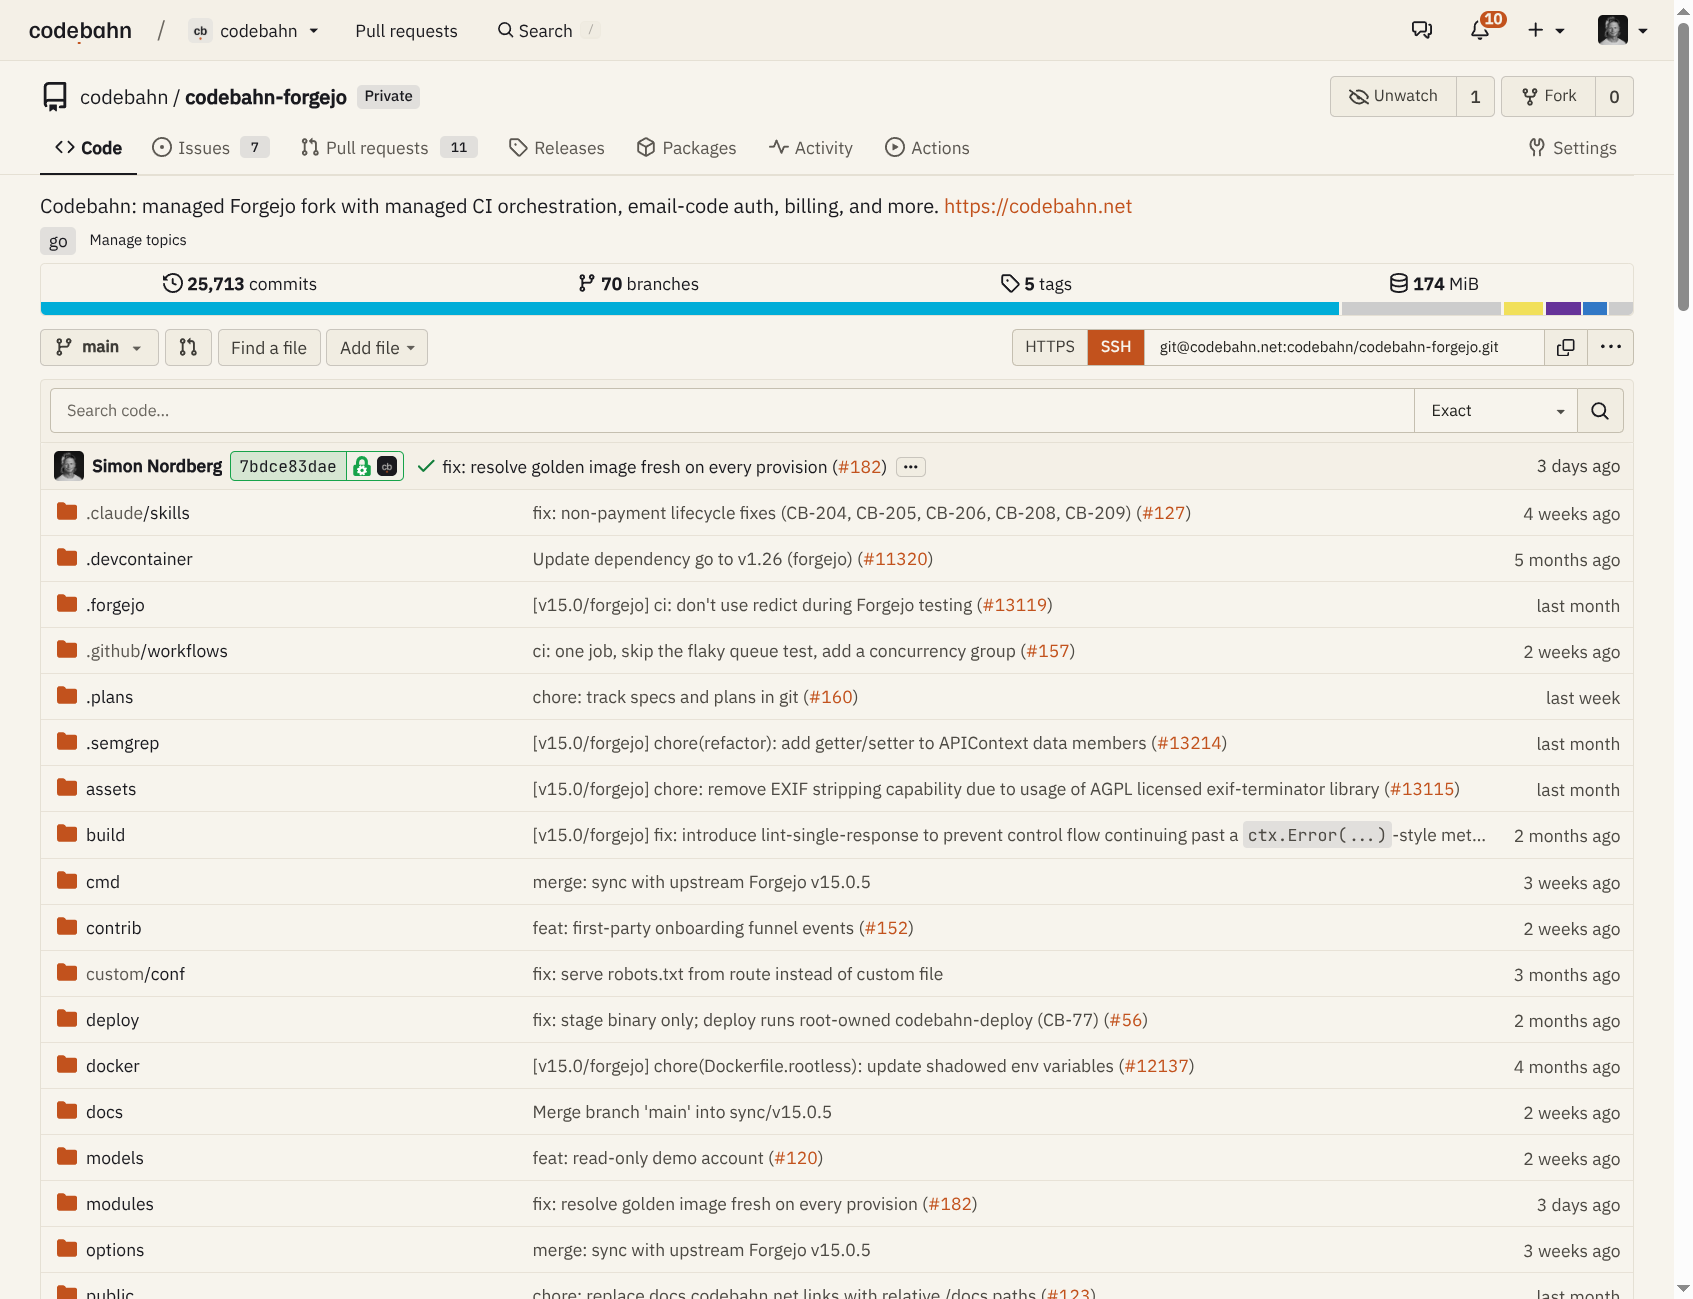Click the folder icon beside docker
The height and width of the screenshot is (1299, 1693).
tap(67, 1065)
